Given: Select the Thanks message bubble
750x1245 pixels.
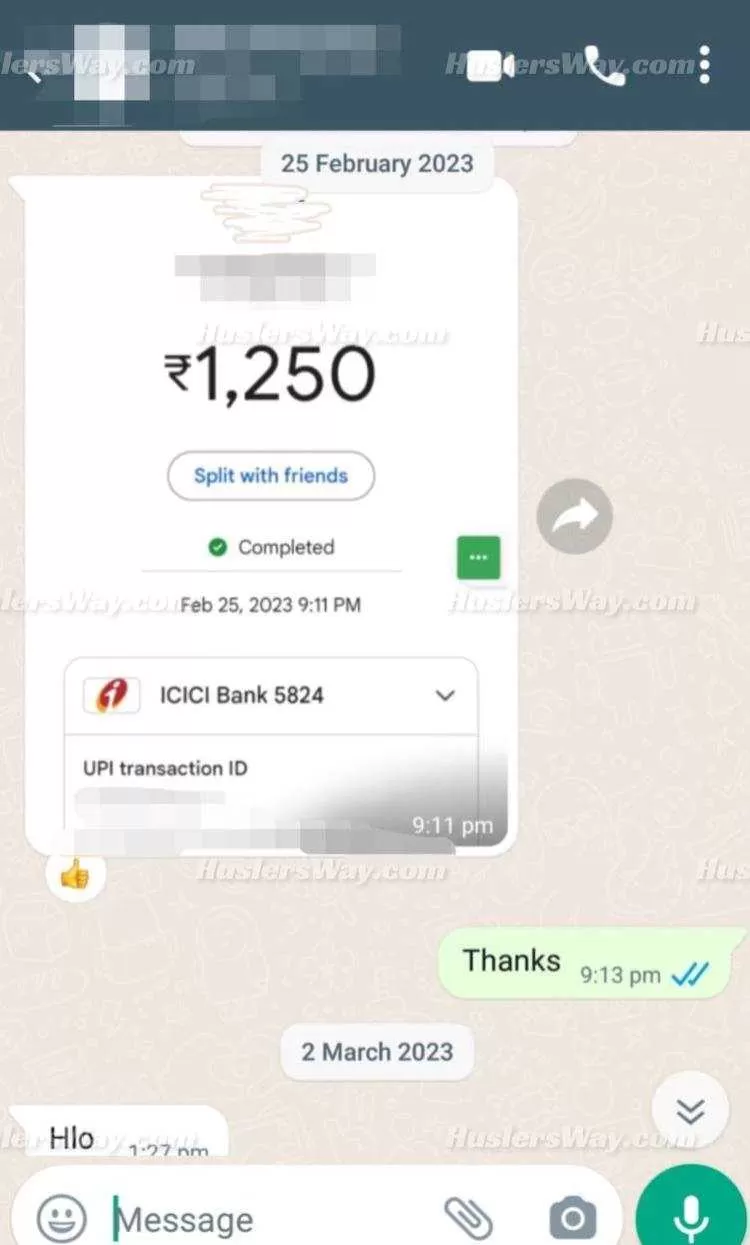Looking at the screenshot, I should tap(590, 963).
